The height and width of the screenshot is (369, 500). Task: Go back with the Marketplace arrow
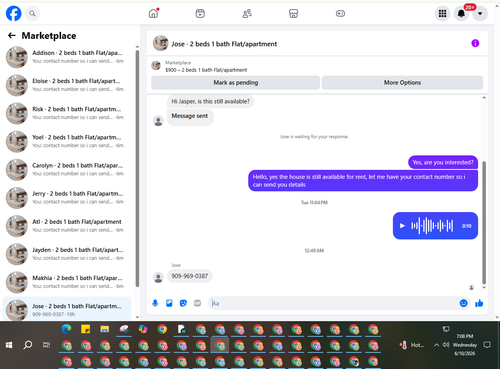(12, 35)
